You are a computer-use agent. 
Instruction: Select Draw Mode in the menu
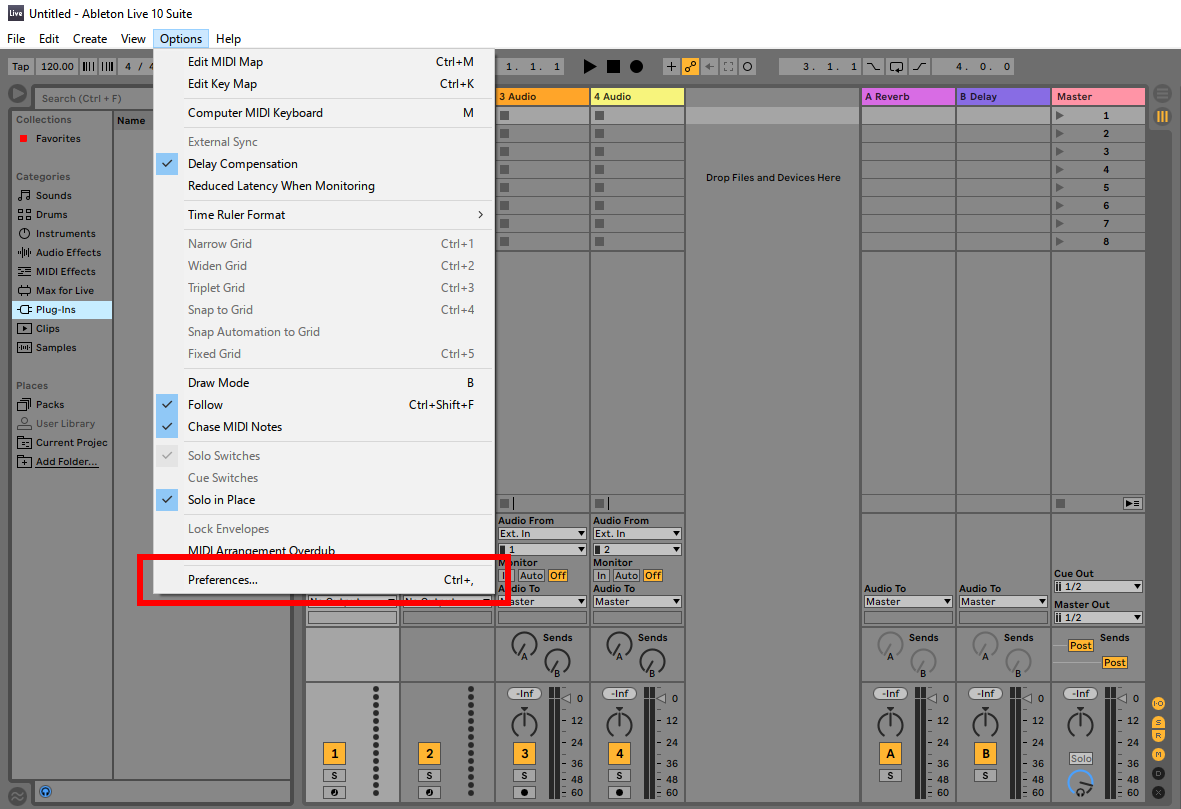[324, 383]
